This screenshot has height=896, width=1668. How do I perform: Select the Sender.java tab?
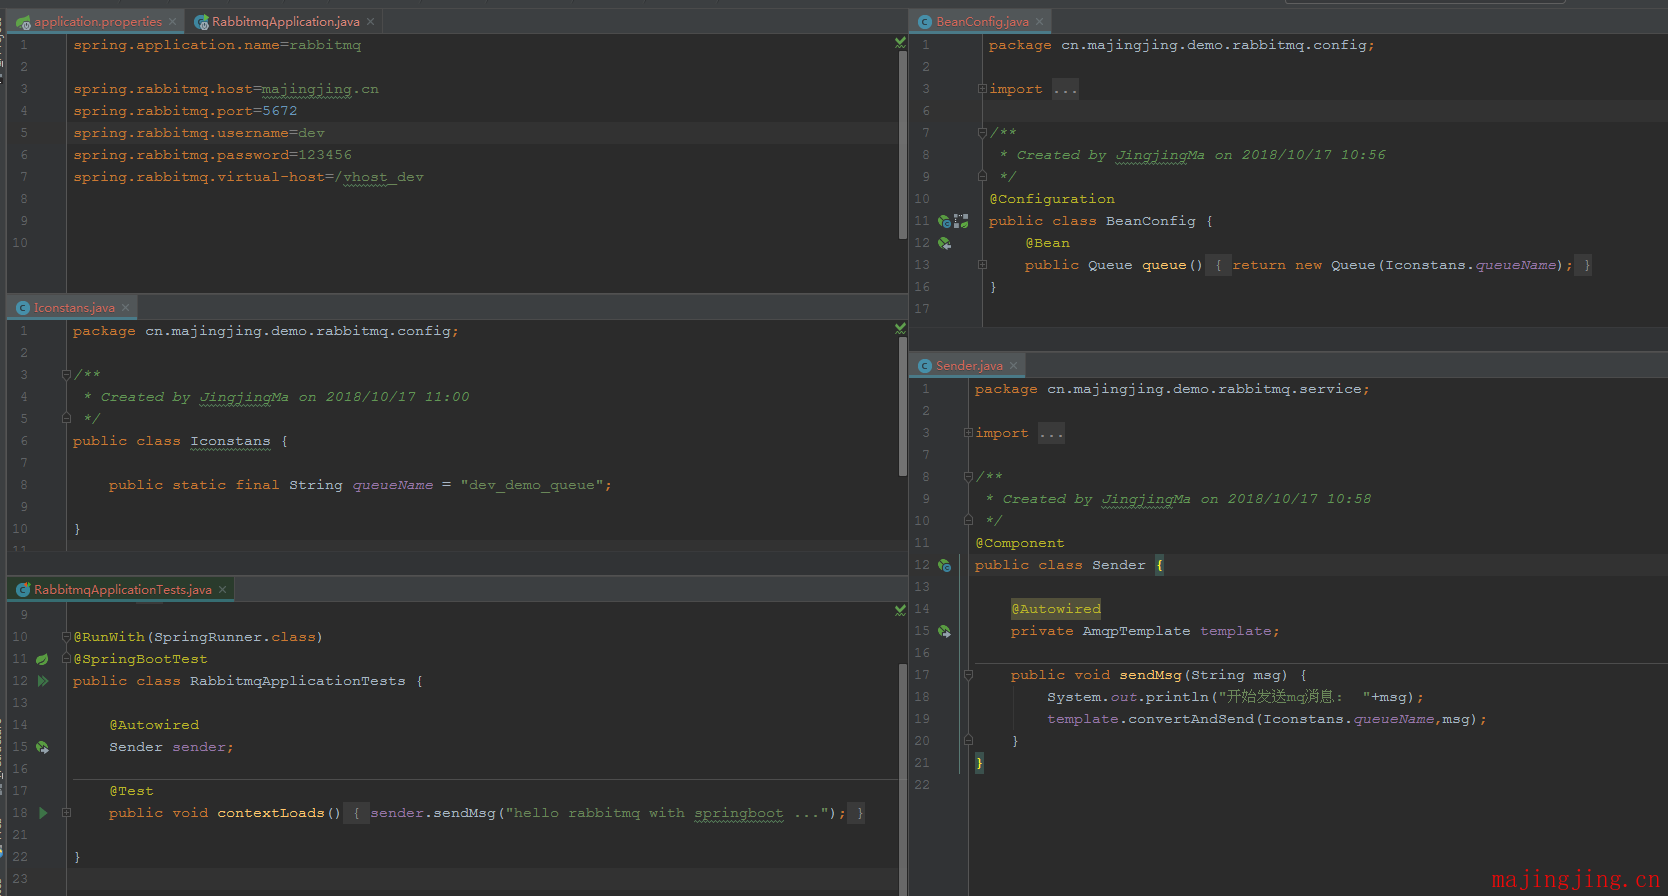click(x=968, y=365)
